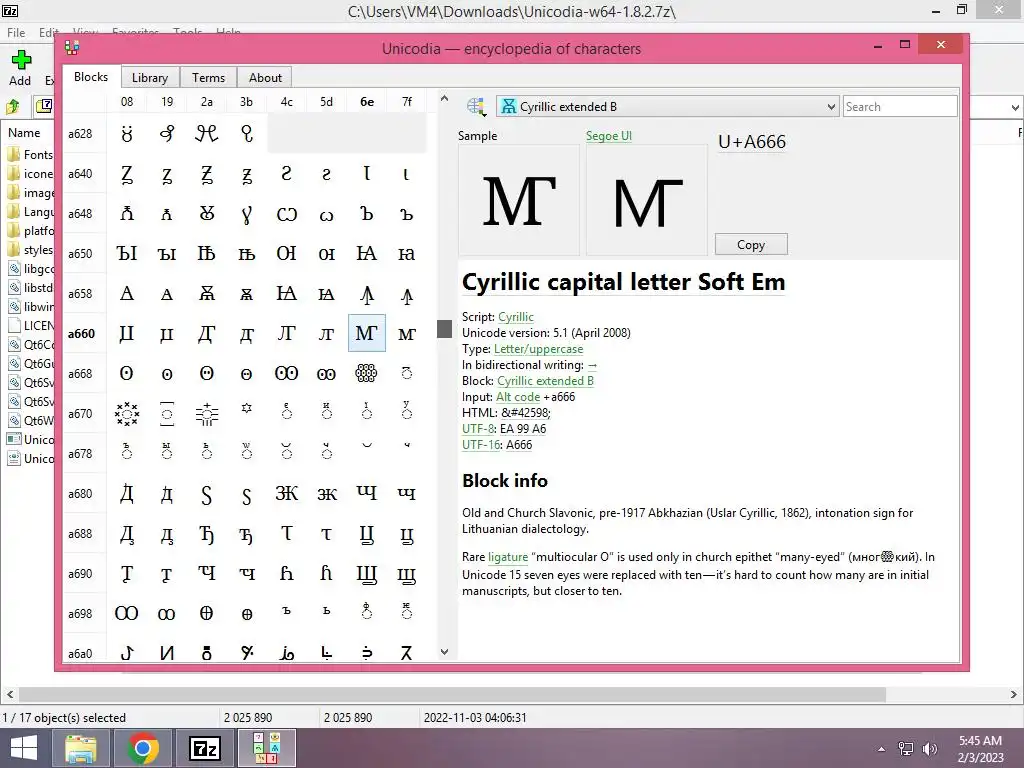Open the 7-Zip address bar dropdown arrow
Screen dimensions: 1024x768
coord(1015,107)
